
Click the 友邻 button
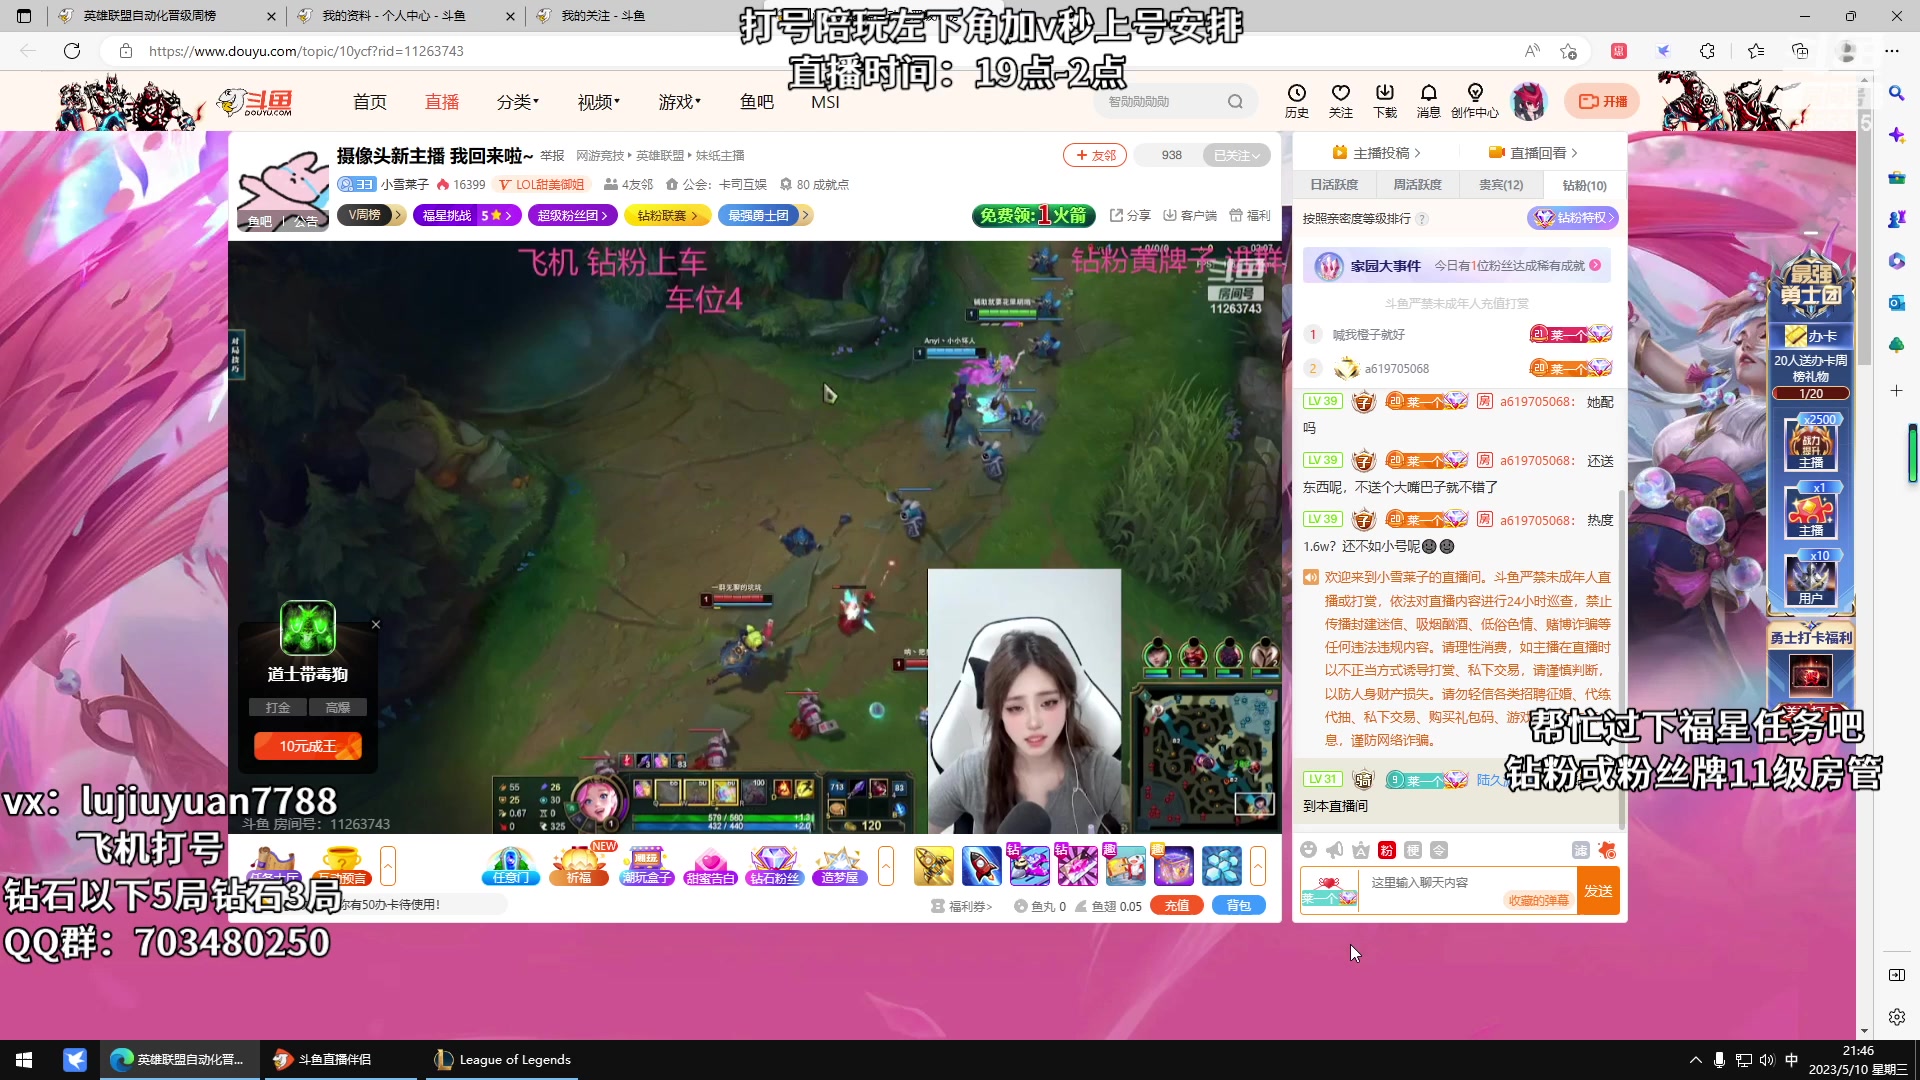[x=1095, y=155]
